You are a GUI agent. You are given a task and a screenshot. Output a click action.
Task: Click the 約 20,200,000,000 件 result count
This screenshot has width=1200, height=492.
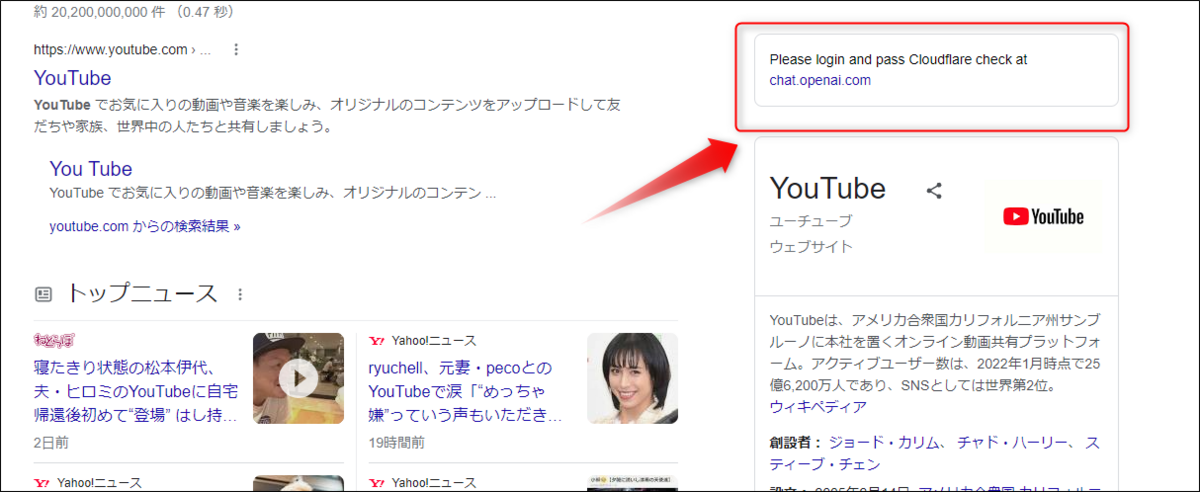pyautogui.click(x=98, y=11)
